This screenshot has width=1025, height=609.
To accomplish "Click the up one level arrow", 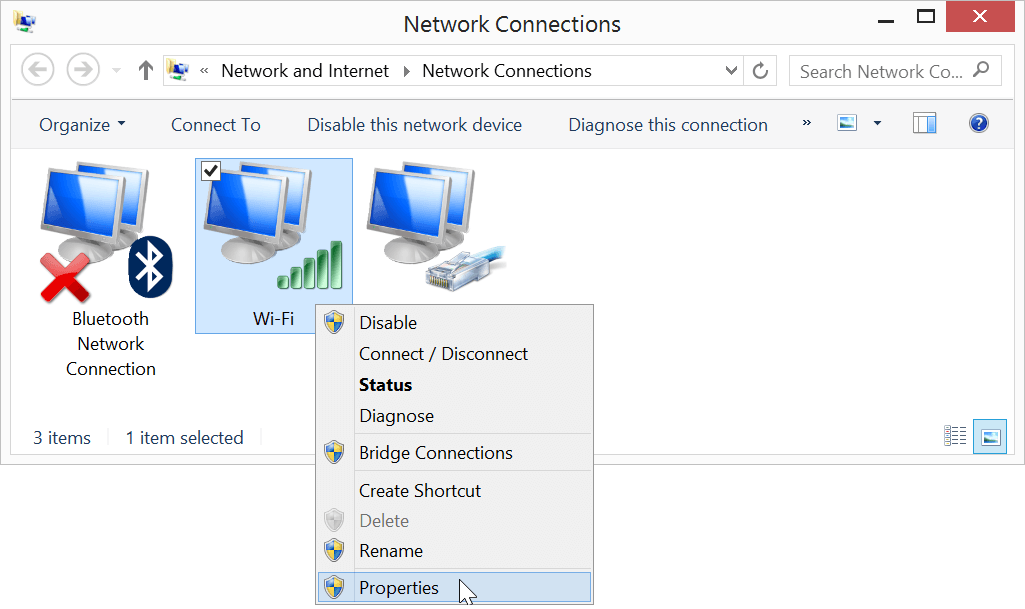I will (x=144, y=70).
